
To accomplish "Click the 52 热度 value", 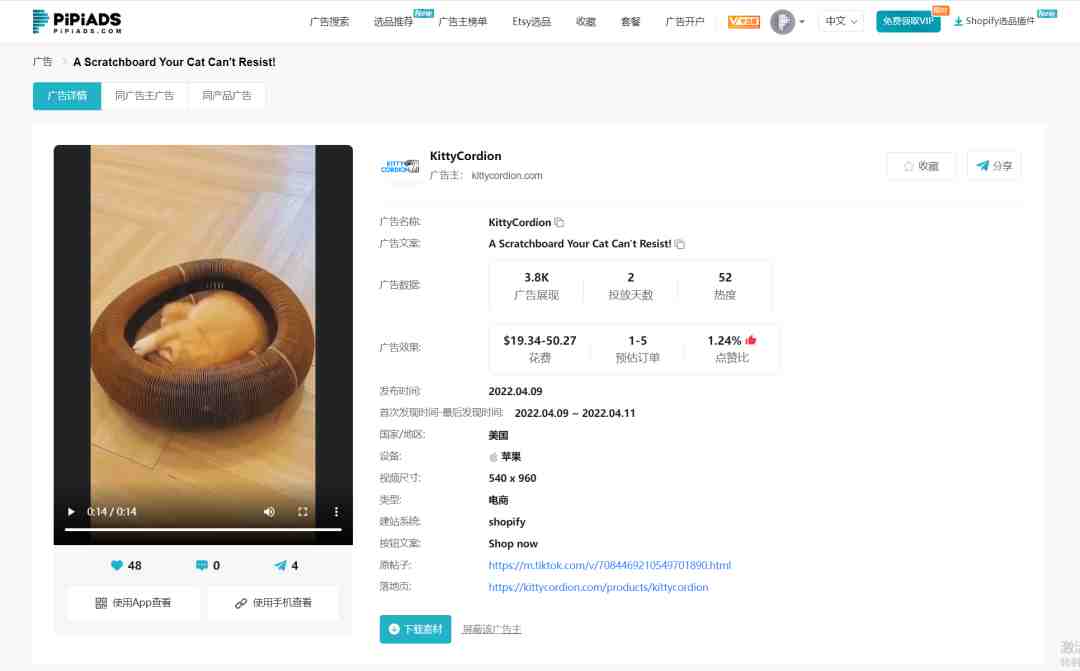I will [725, 277].
